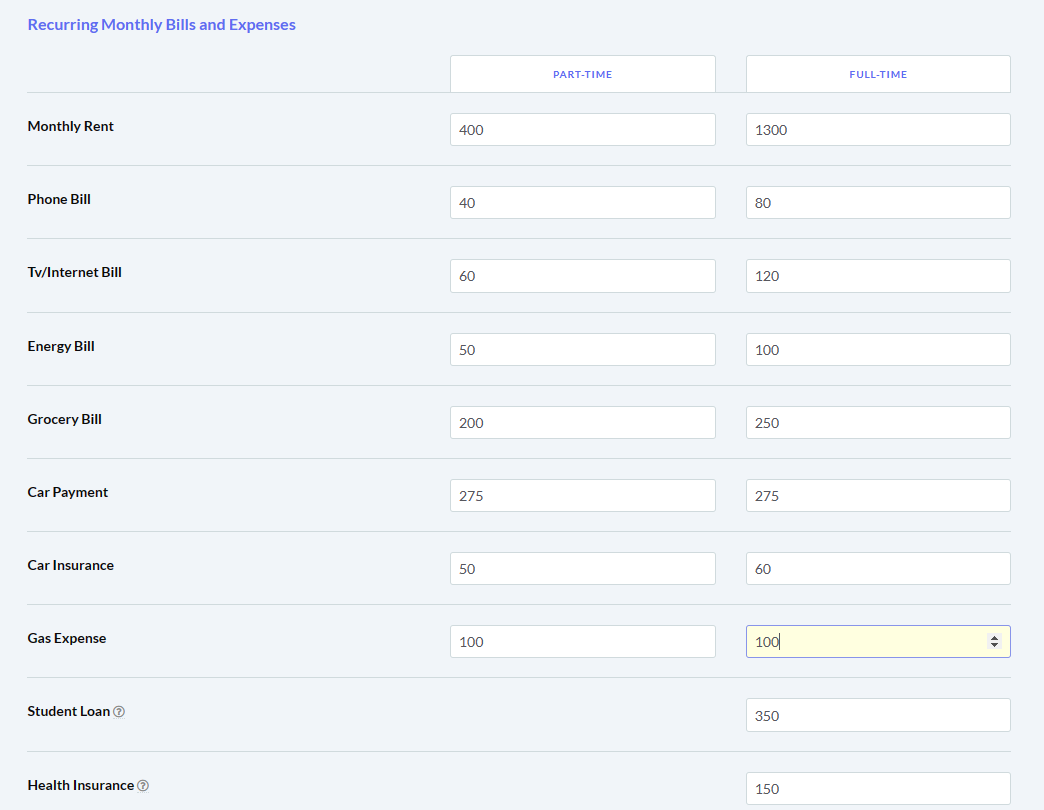The height and width of the screenshot is (810, 1044).
Task: Select the Health Insurance field showing 150
Action: 878,789
